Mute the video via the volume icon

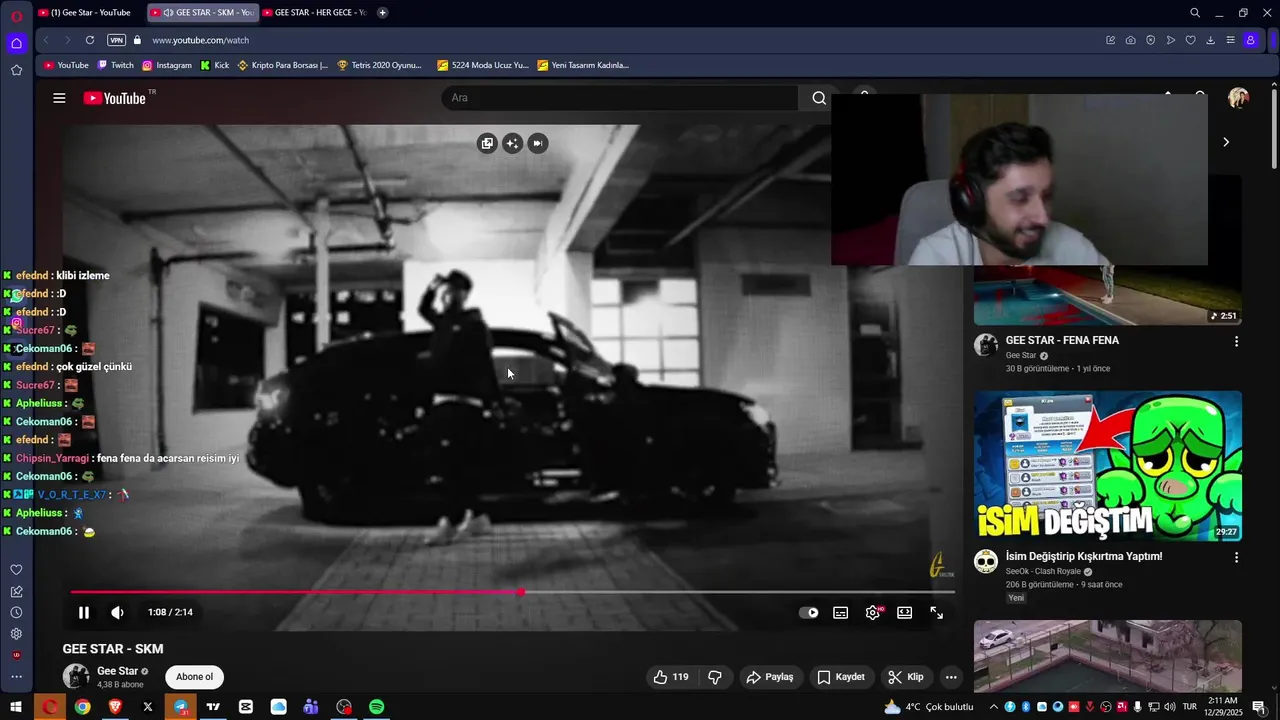117,613
